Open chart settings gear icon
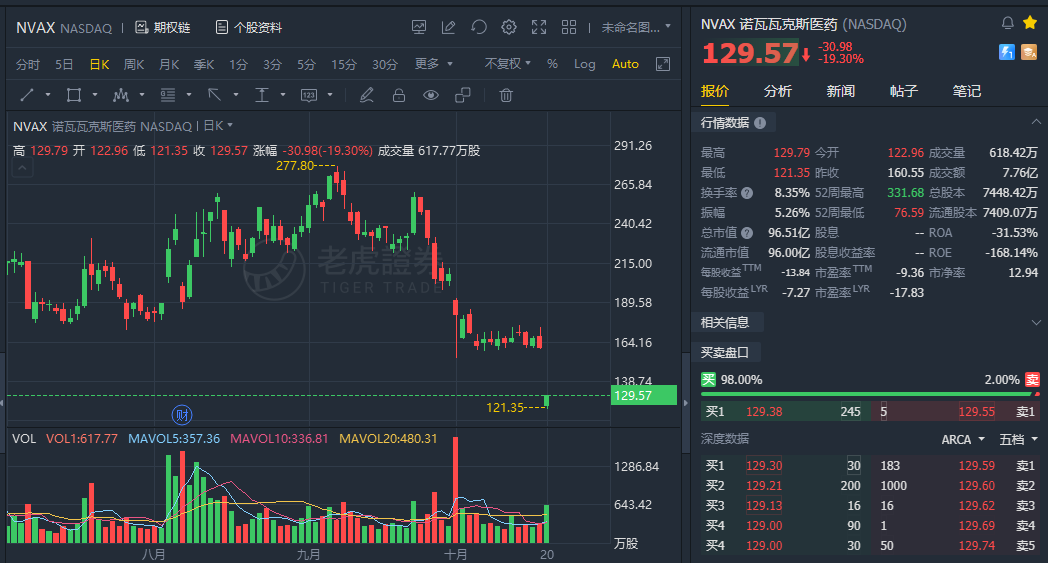Screen dimensions: 1048x563 point(509,27)
